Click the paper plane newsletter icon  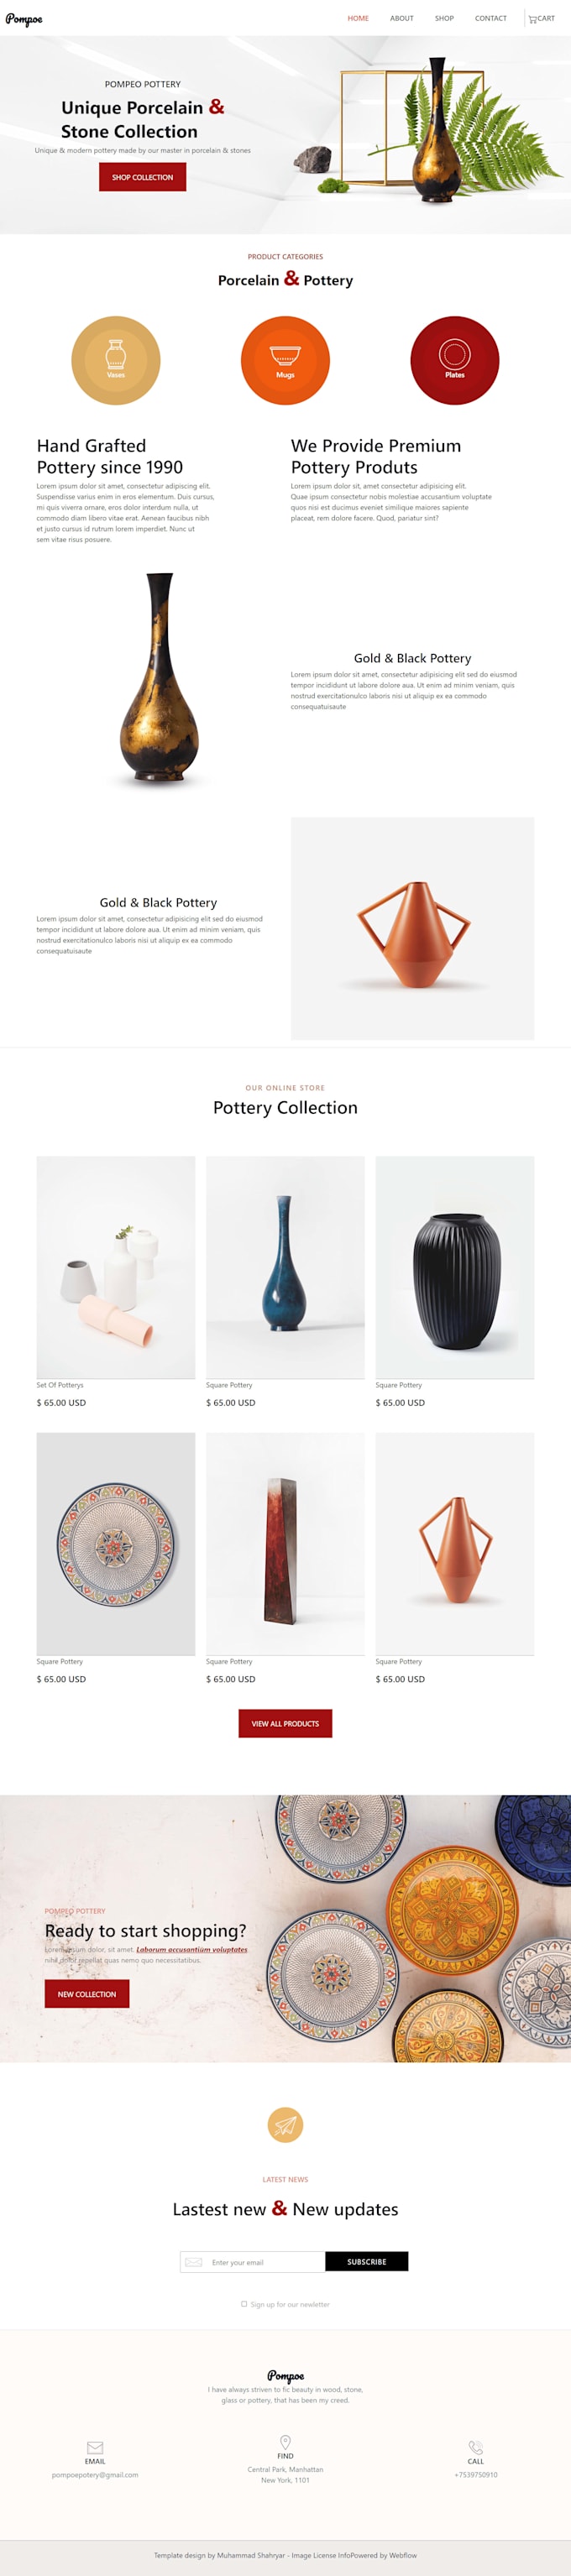click(285, 2124)
